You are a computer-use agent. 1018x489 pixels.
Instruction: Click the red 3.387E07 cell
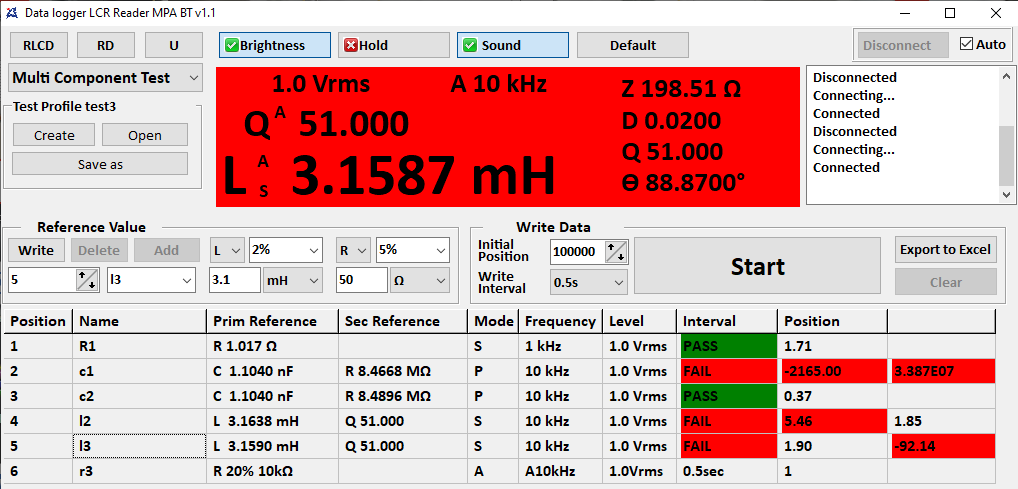(x=941, y=371)
